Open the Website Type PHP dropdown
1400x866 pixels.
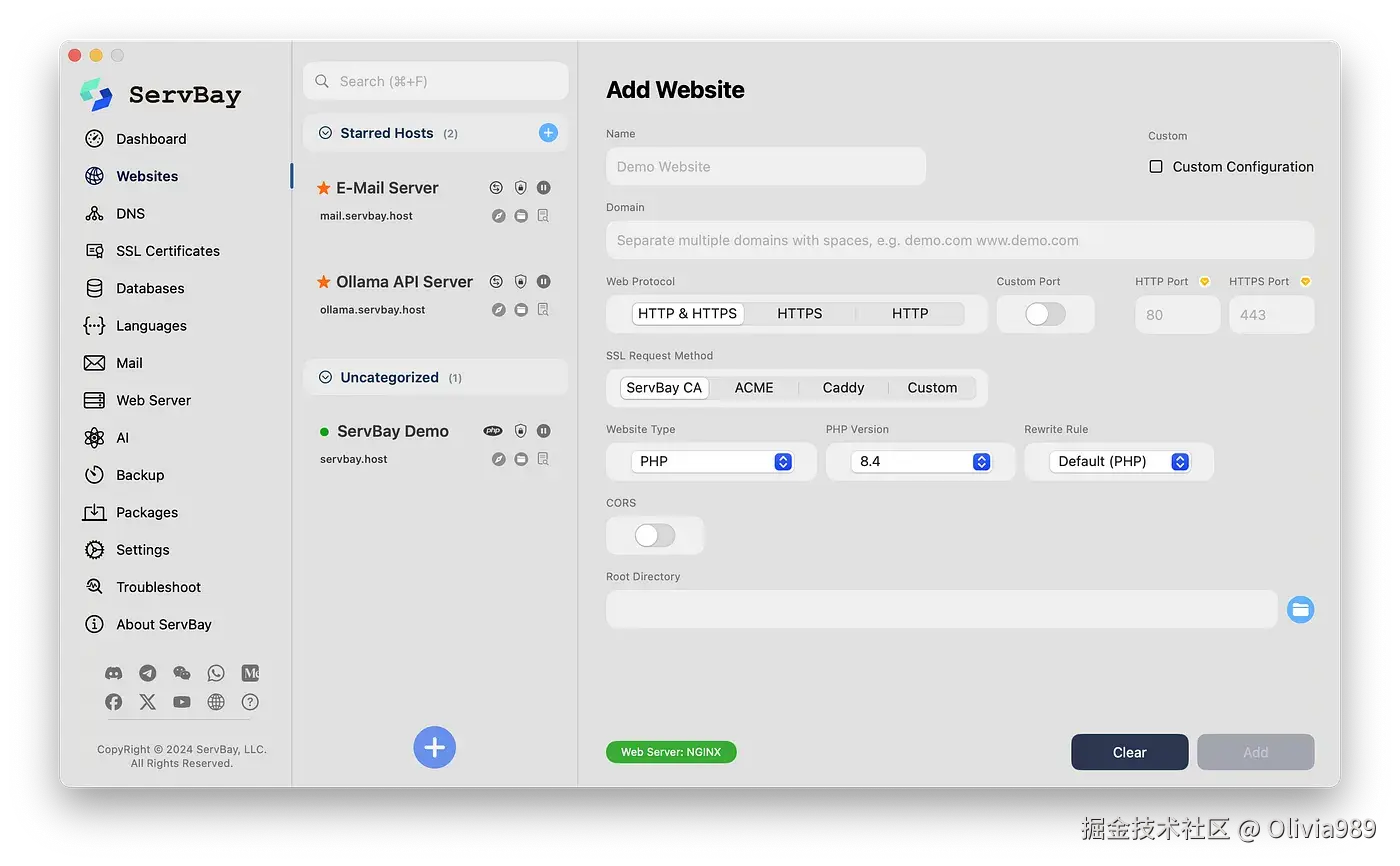point(712,462)
